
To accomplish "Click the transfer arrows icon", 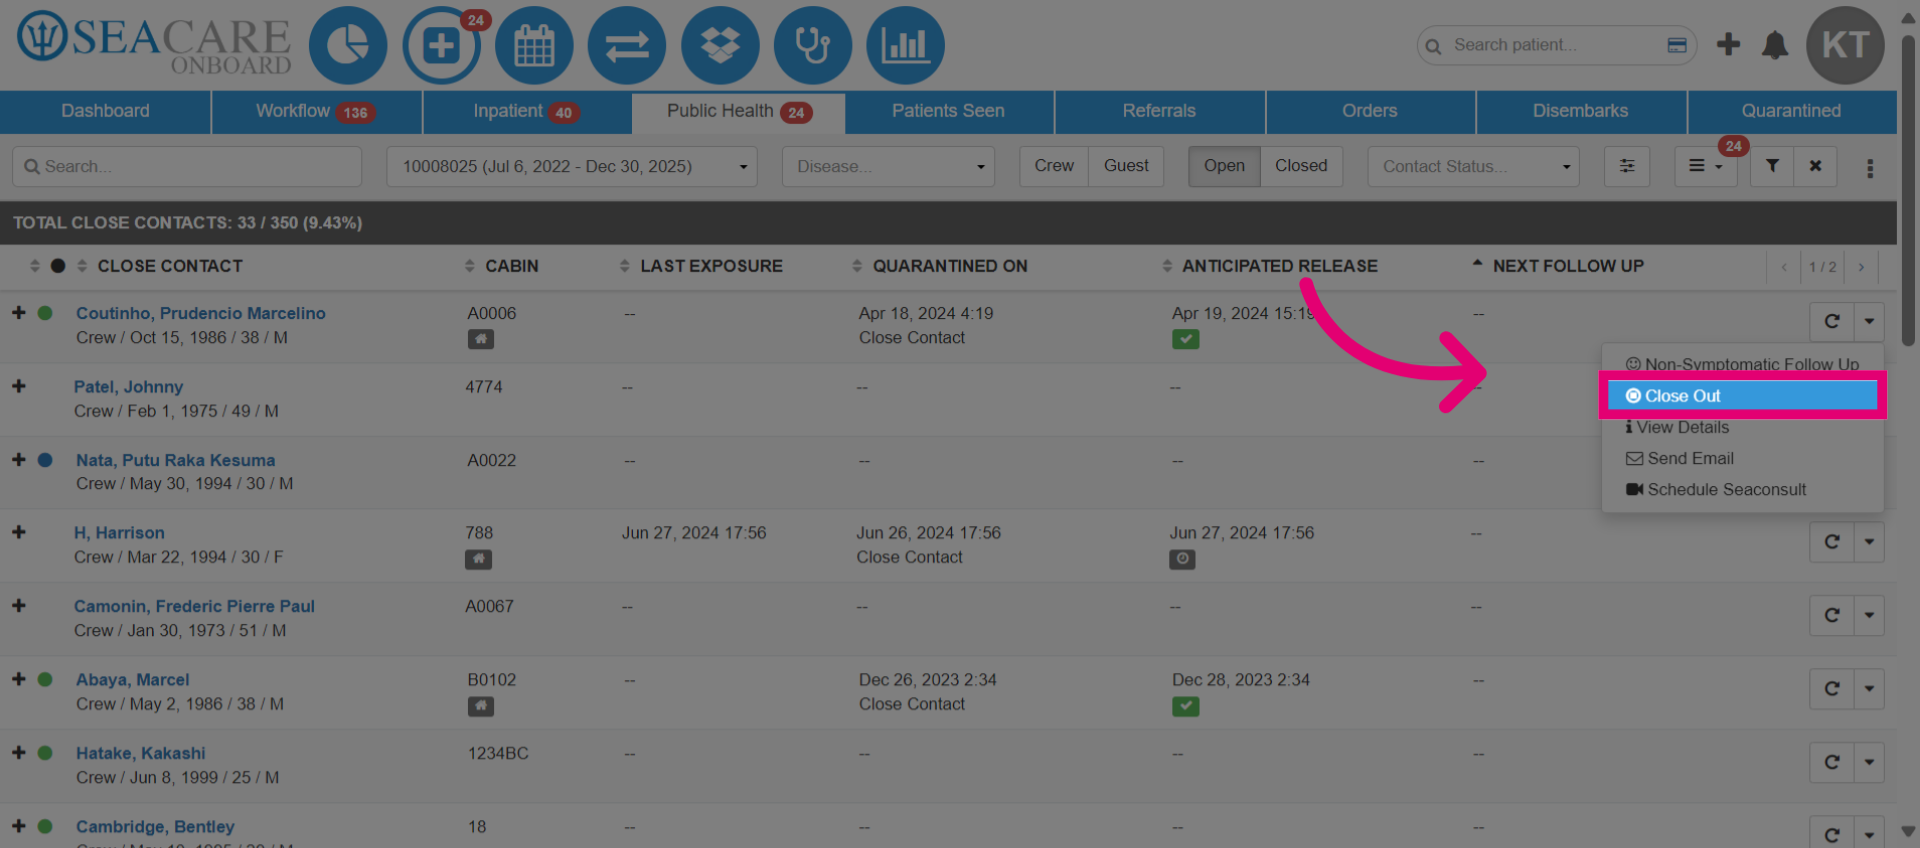I will click(x=627, y=45).
